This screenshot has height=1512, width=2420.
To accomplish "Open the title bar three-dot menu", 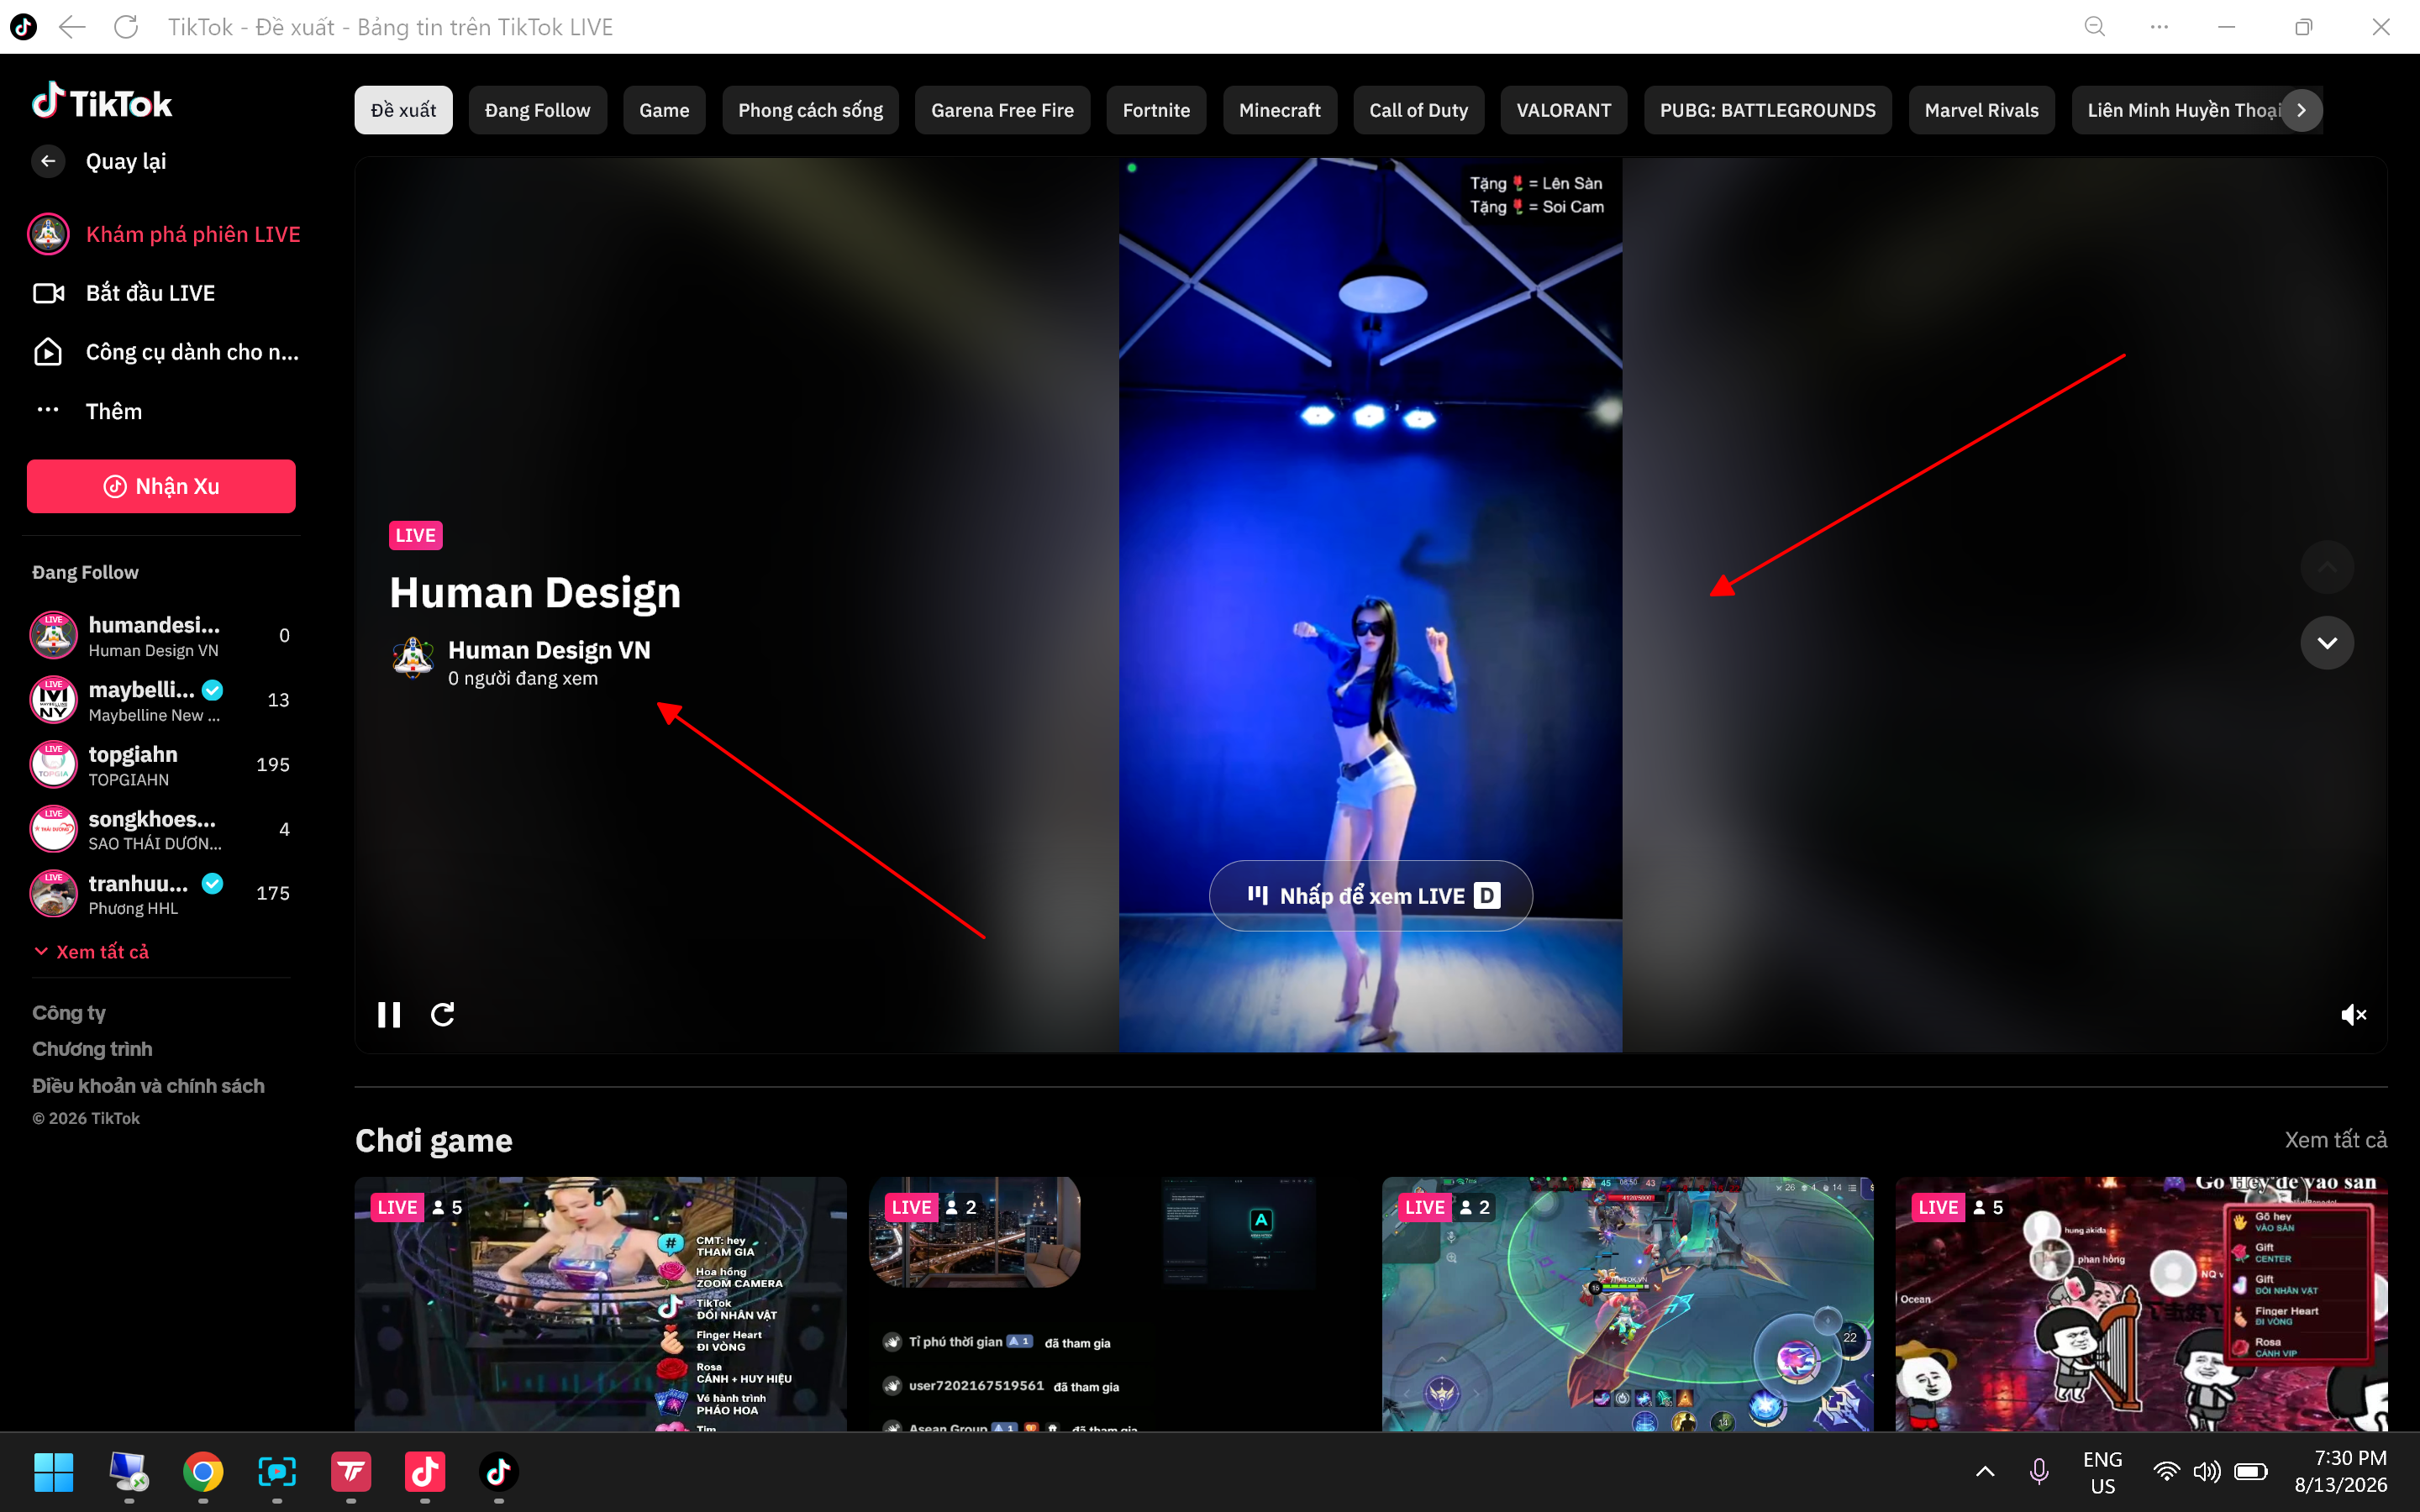I will click(x=2159, y=27).
